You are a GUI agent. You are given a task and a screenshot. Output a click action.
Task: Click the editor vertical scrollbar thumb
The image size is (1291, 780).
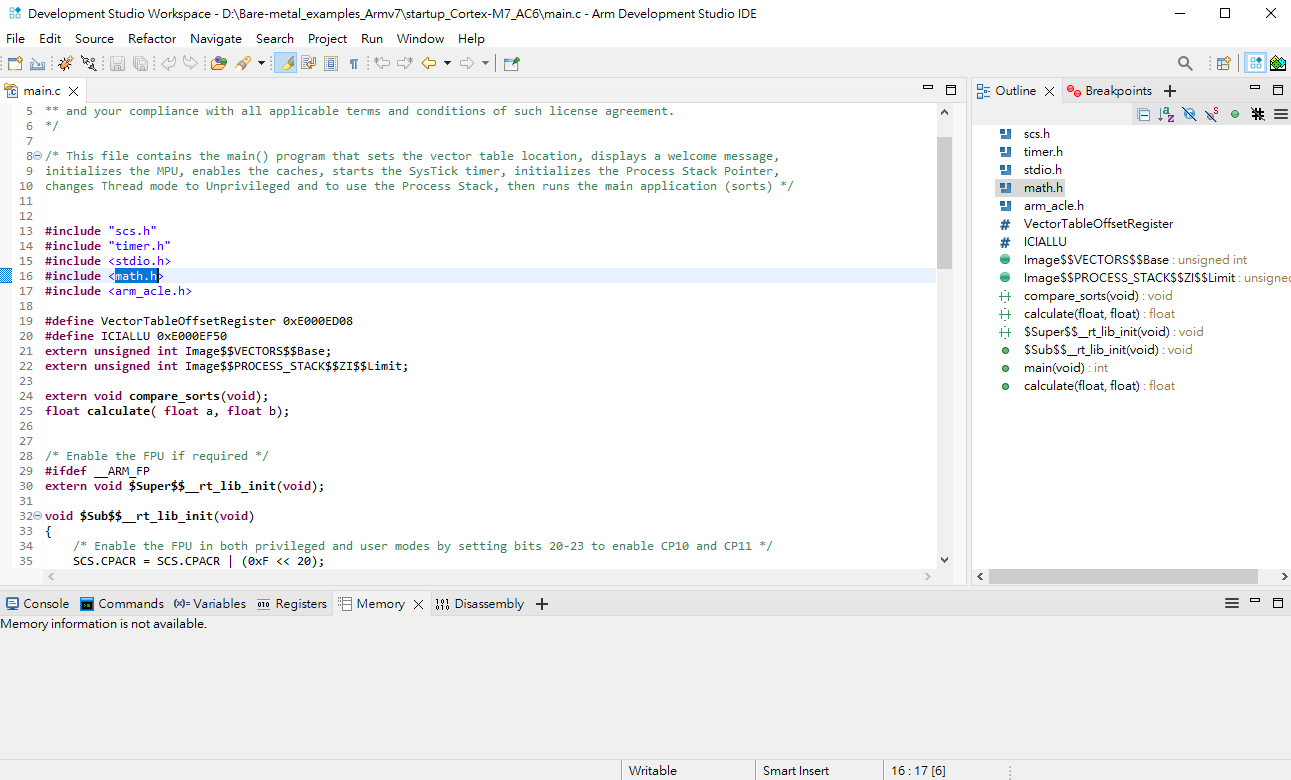tap(944, 203)
